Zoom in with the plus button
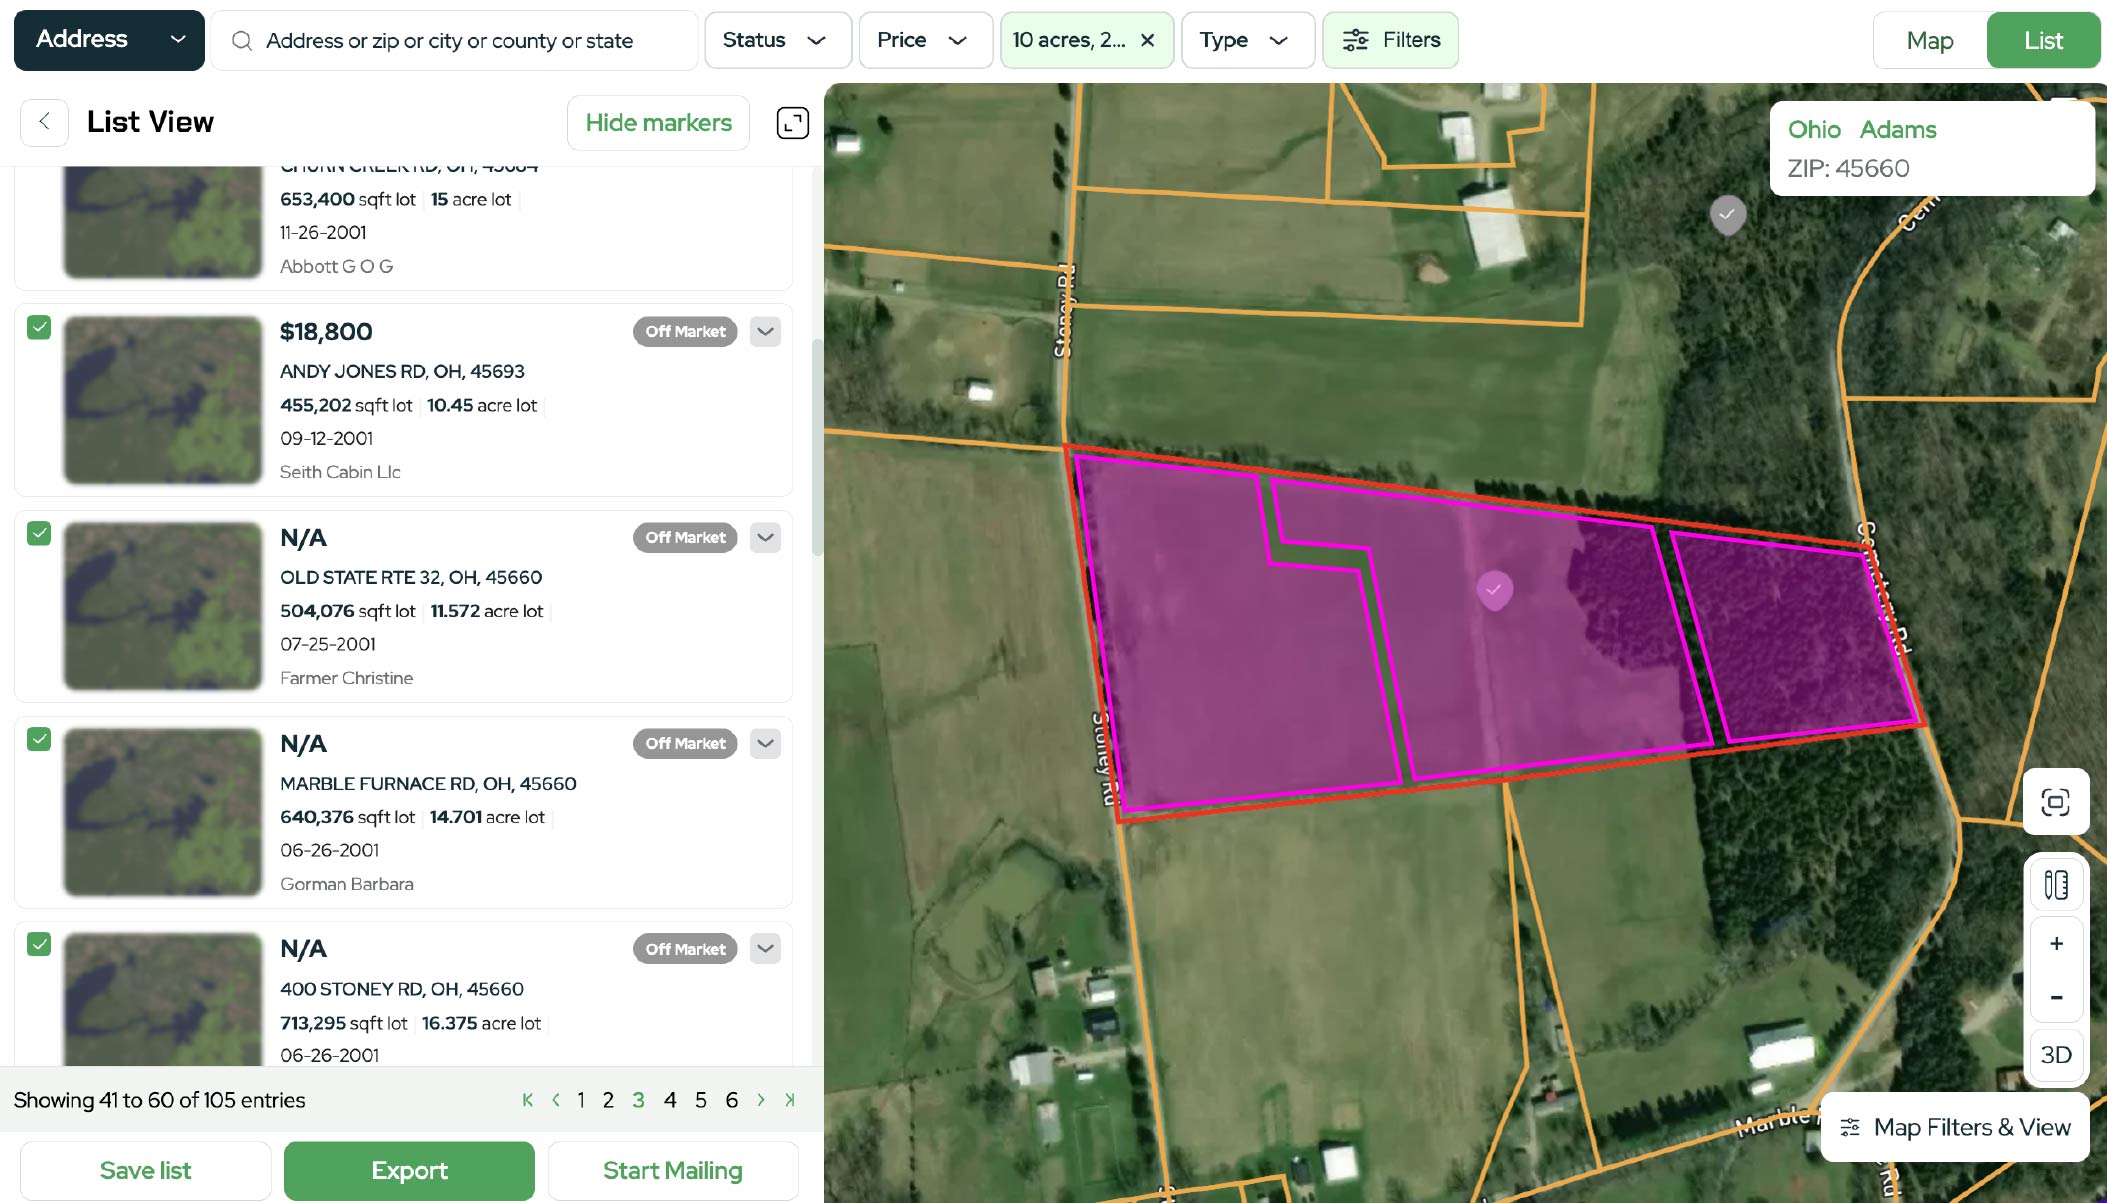 (x=2056, y=943)
